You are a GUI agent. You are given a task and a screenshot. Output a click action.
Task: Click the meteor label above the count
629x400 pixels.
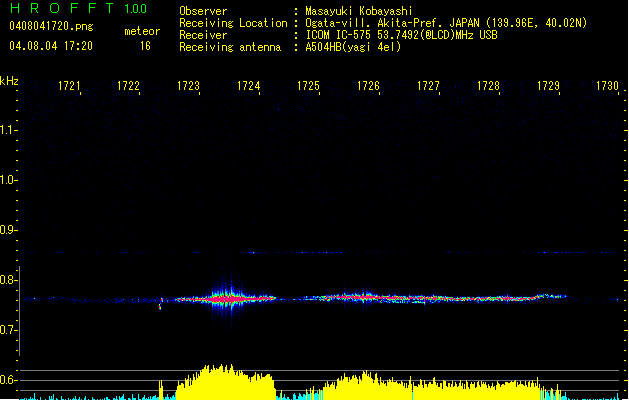click(x=142, y=31)
